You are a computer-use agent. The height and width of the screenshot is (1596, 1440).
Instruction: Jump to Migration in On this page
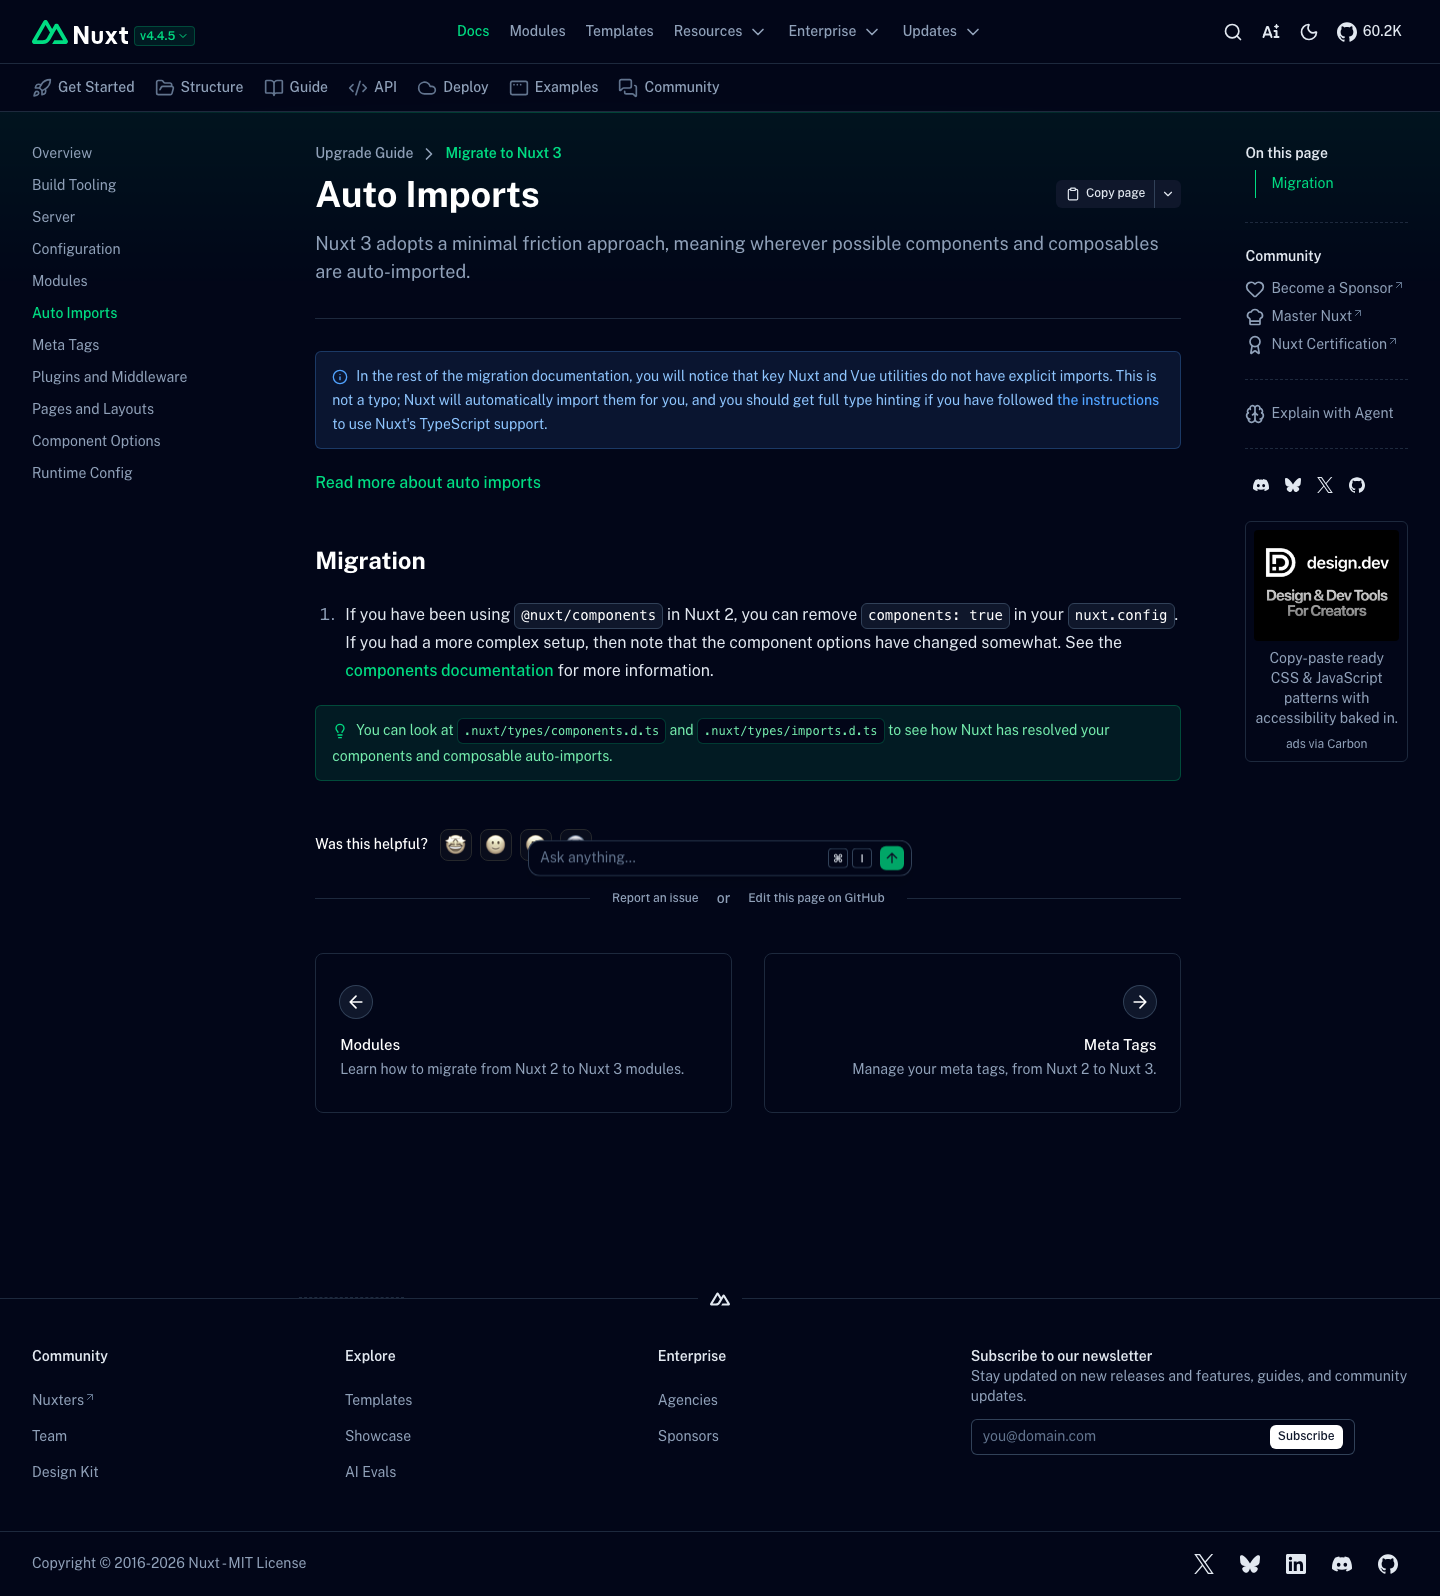click(x=1302, y=183)
